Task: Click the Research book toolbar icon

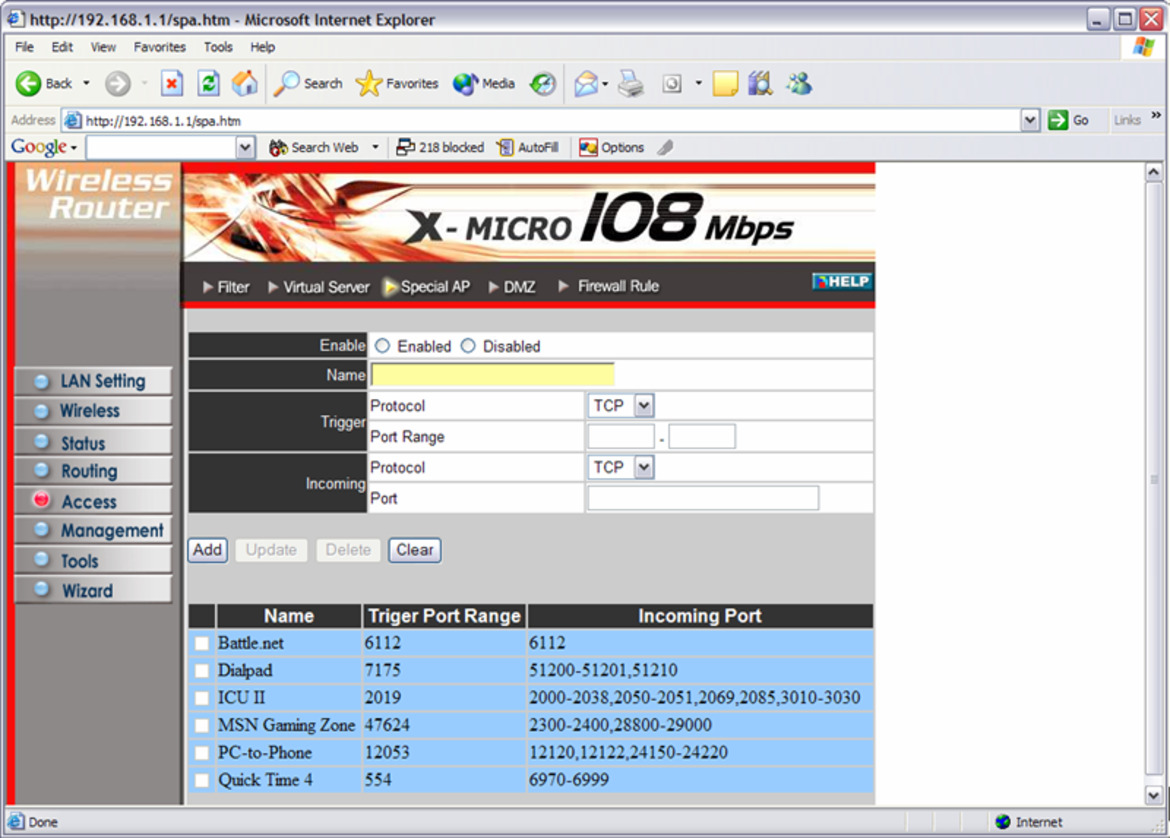Action: pos(760,84)
